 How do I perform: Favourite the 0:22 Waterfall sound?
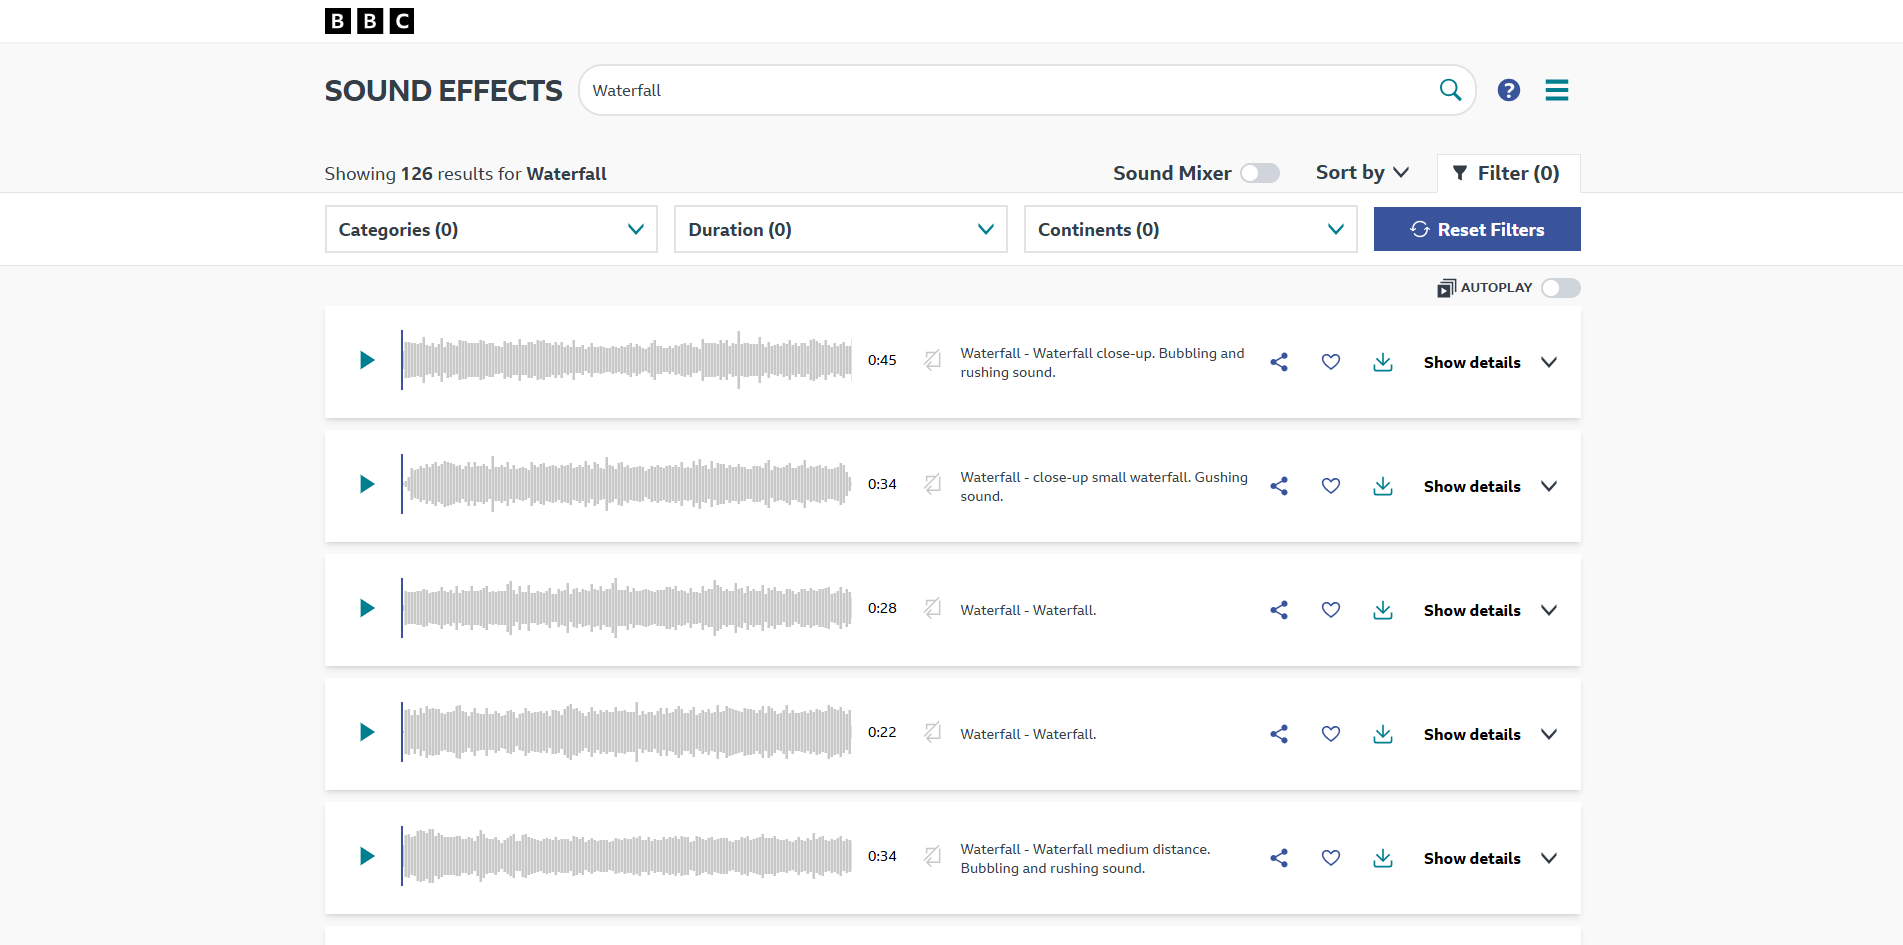(1330, 733)
